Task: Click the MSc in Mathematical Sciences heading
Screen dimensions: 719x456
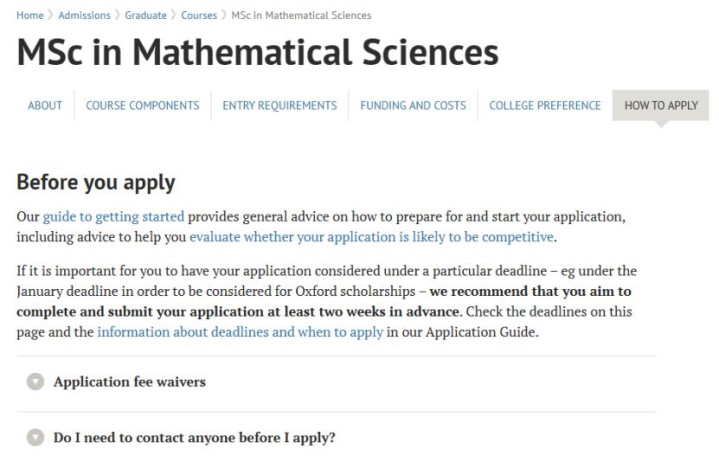Action: (x=257, y=53)
